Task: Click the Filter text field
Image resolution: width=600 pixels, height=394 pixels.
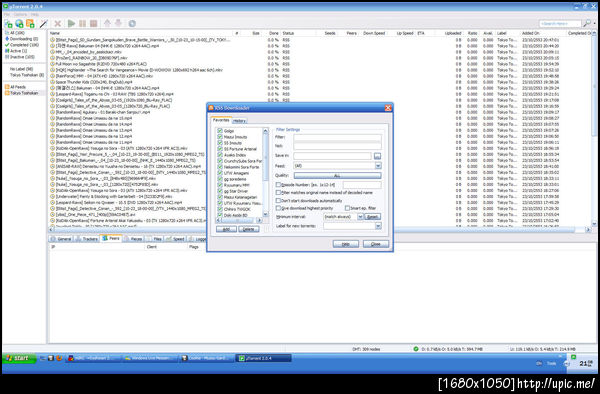Action: click(x=338, y=137)
